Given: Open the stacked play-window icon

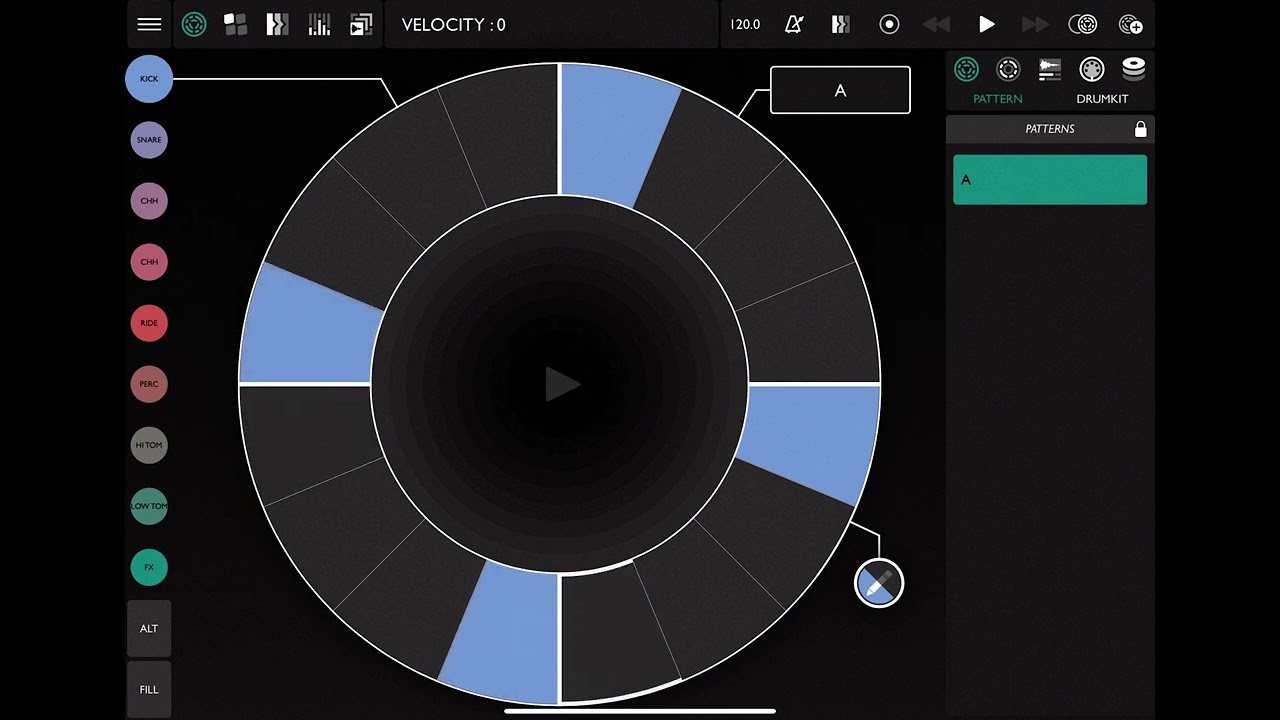Looking at the screenshot, I should (361, 25).
